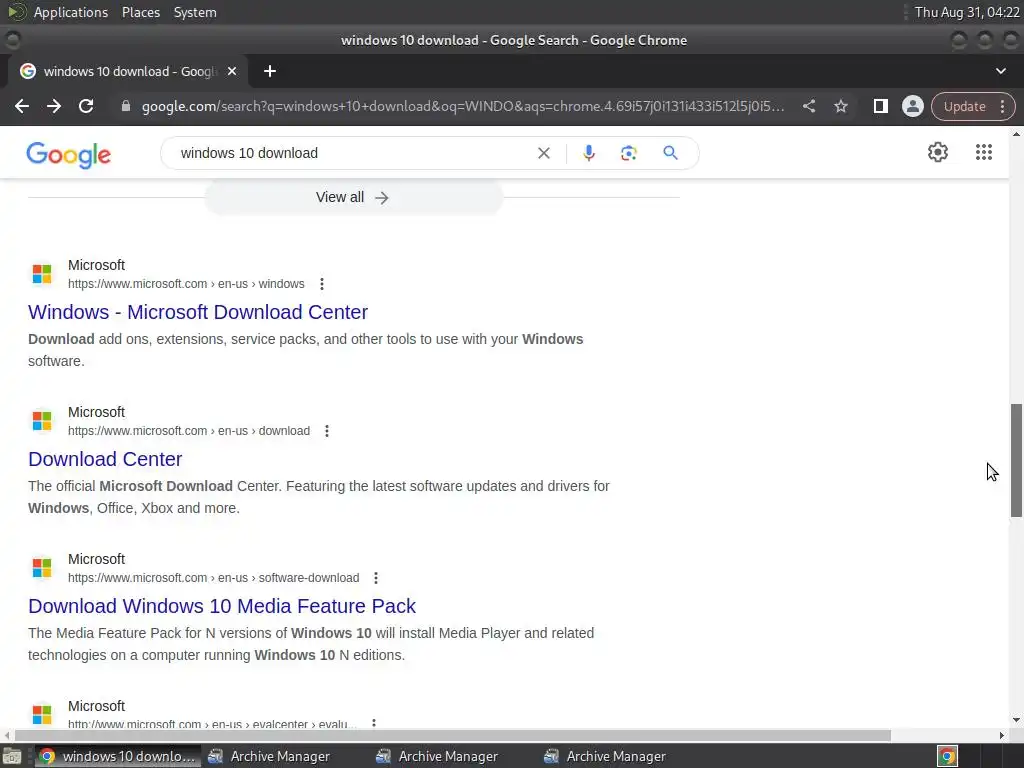This screenshot has height=768, width=1024.
Task: Open Download Windows 10 Media Feature Pack
Action: pos(222,606)
